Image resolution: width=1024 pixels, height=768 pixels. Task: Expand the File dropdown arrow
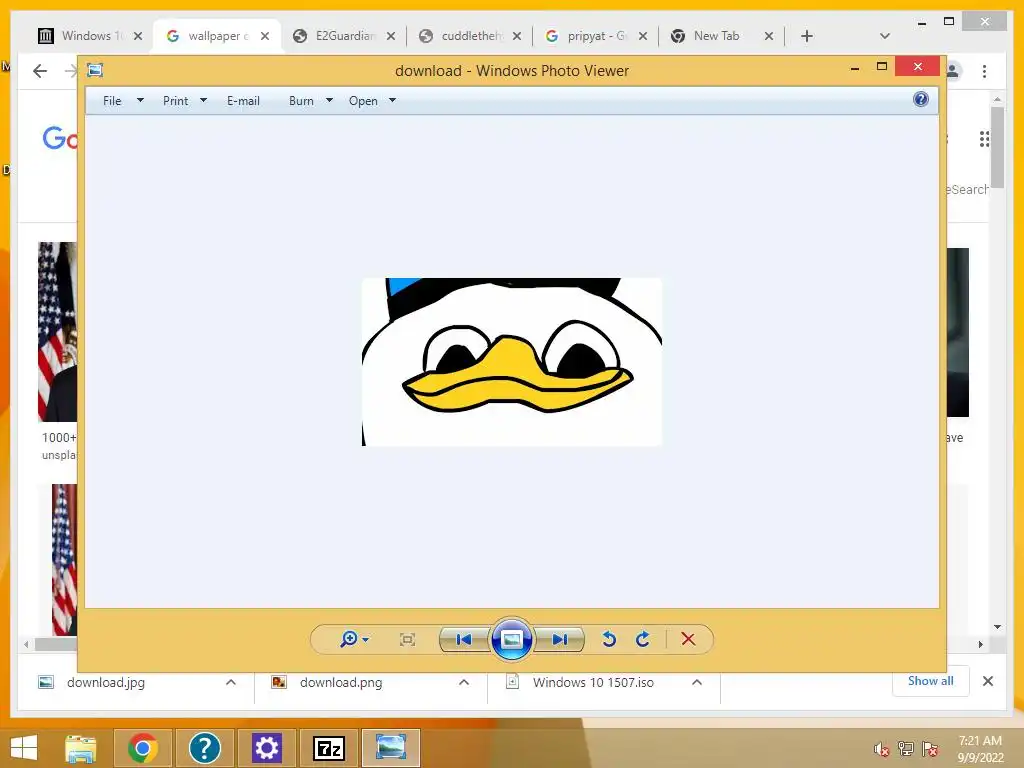click(140, 101)
